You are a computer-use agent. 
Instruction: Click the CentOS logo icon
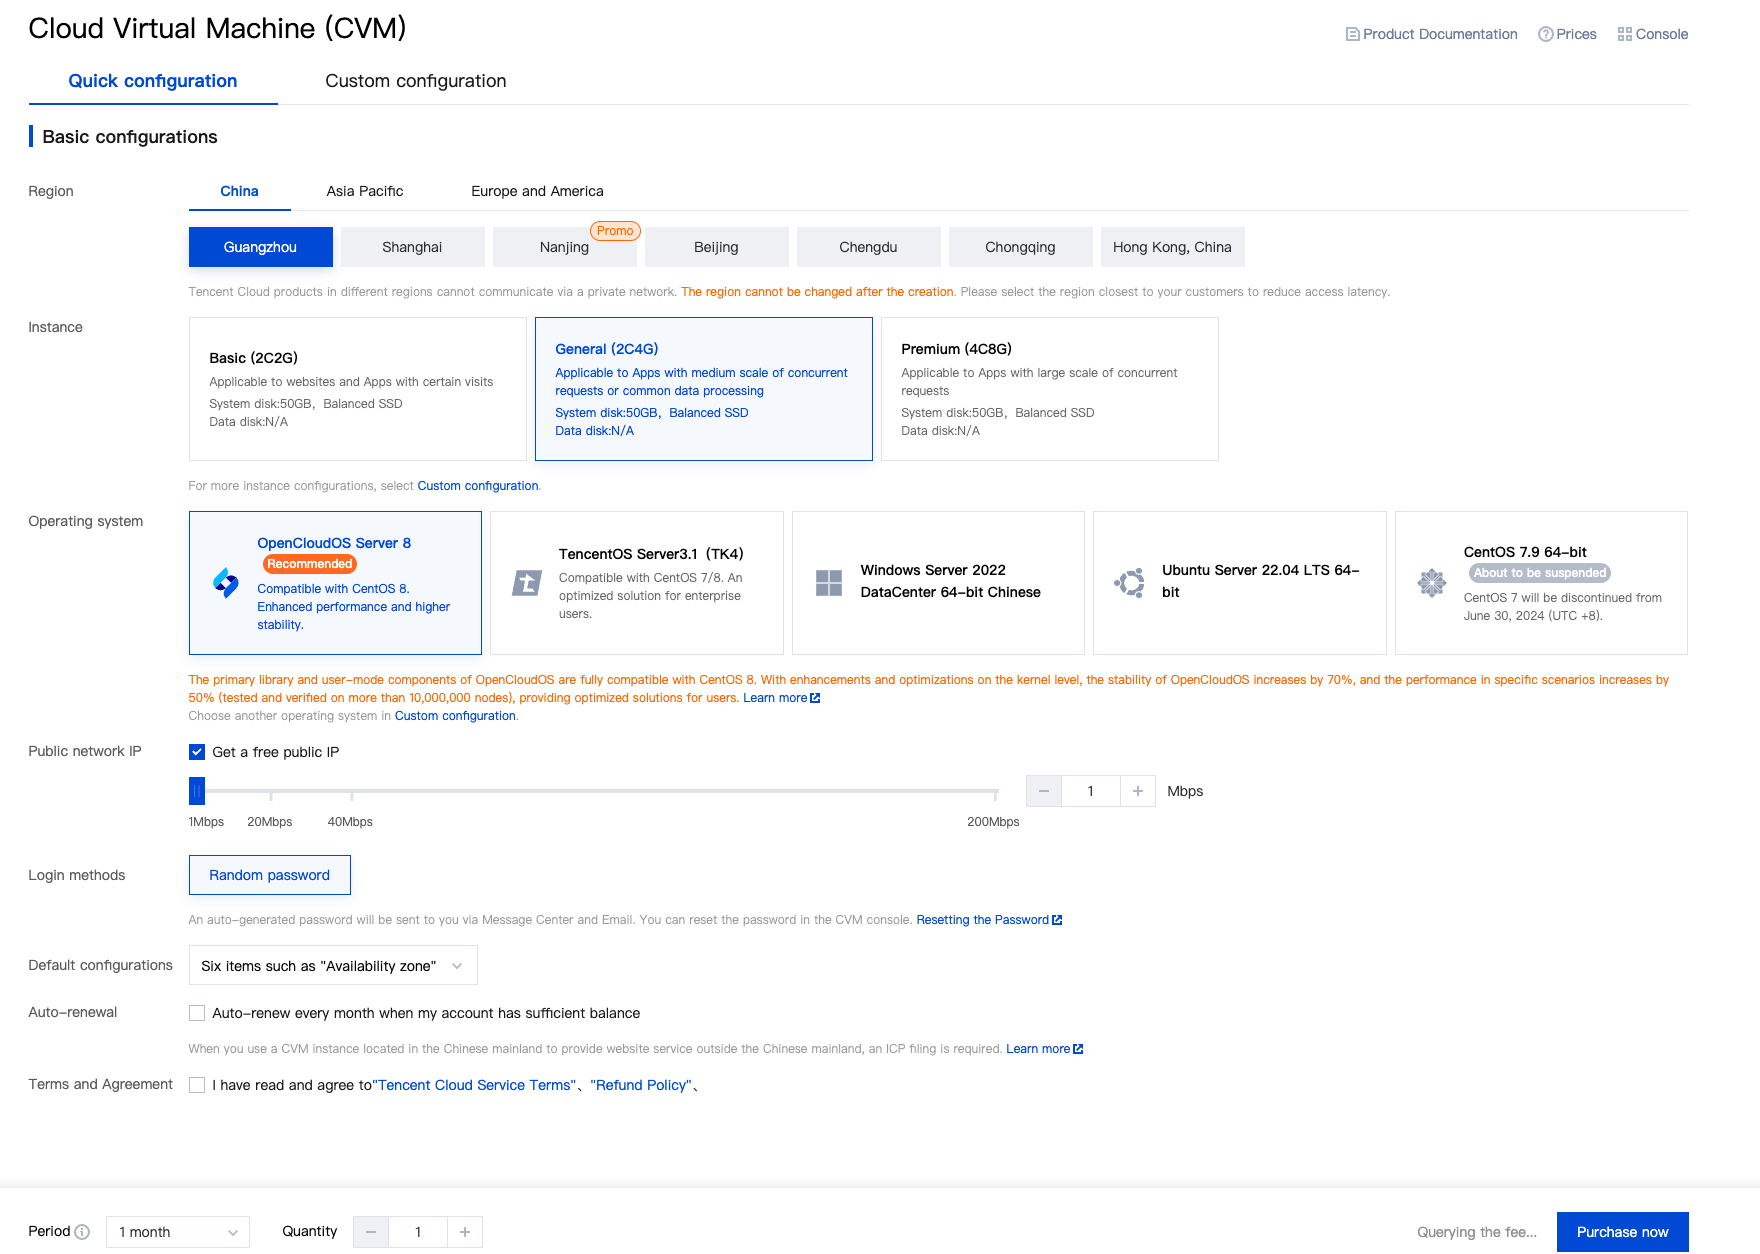pos(1432,583)
